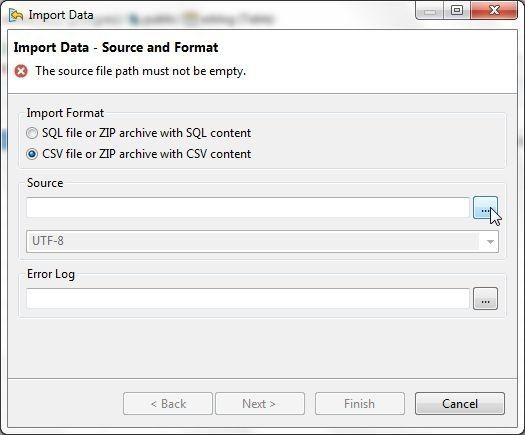
Task: Click the red error icon beside the message
Action: pyautogui.click(x=21, y=71)
